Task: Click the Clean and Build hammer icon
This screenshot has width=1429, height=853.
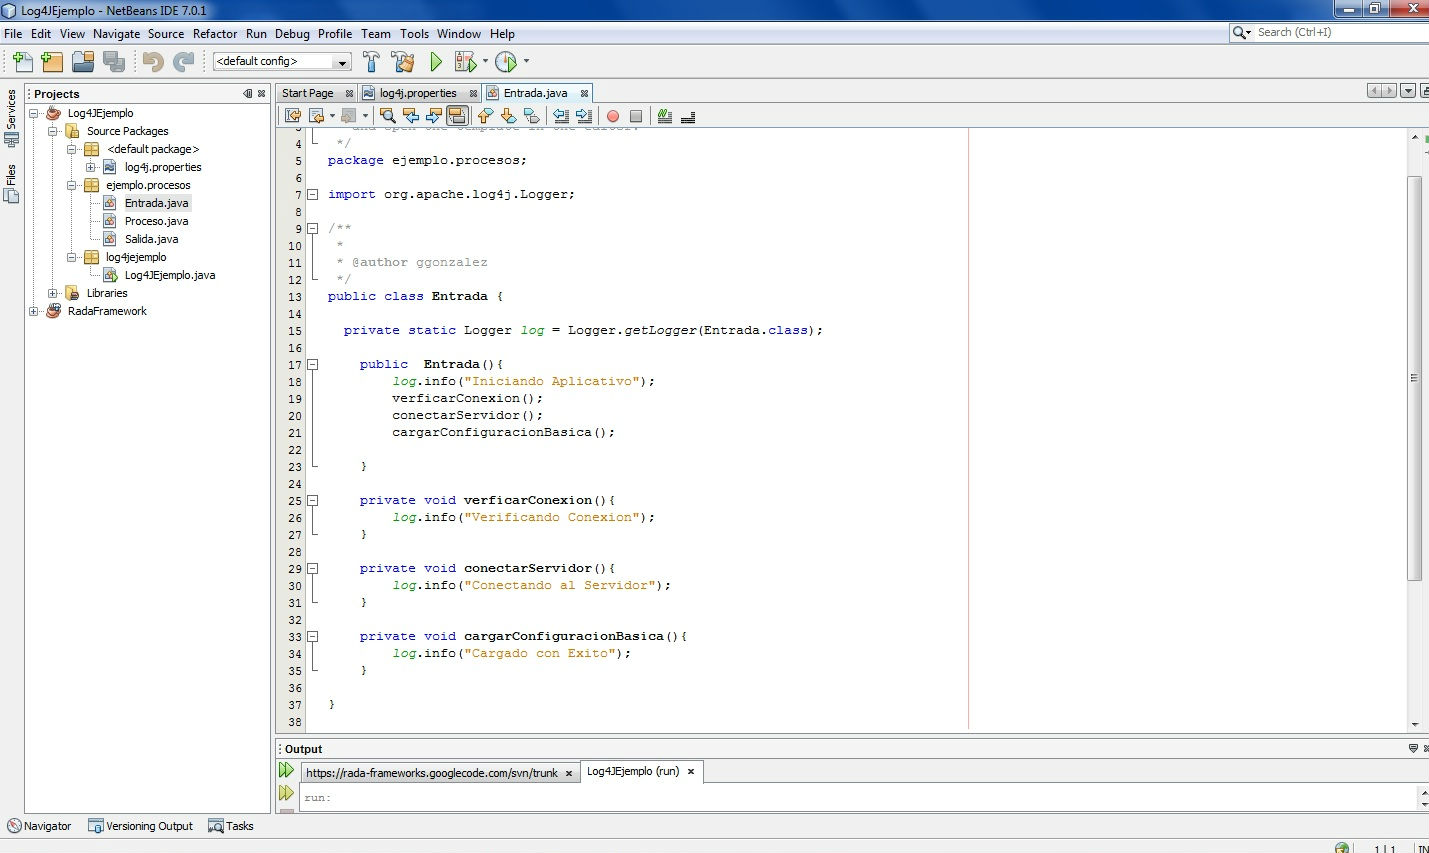Action: coord(403,61)
